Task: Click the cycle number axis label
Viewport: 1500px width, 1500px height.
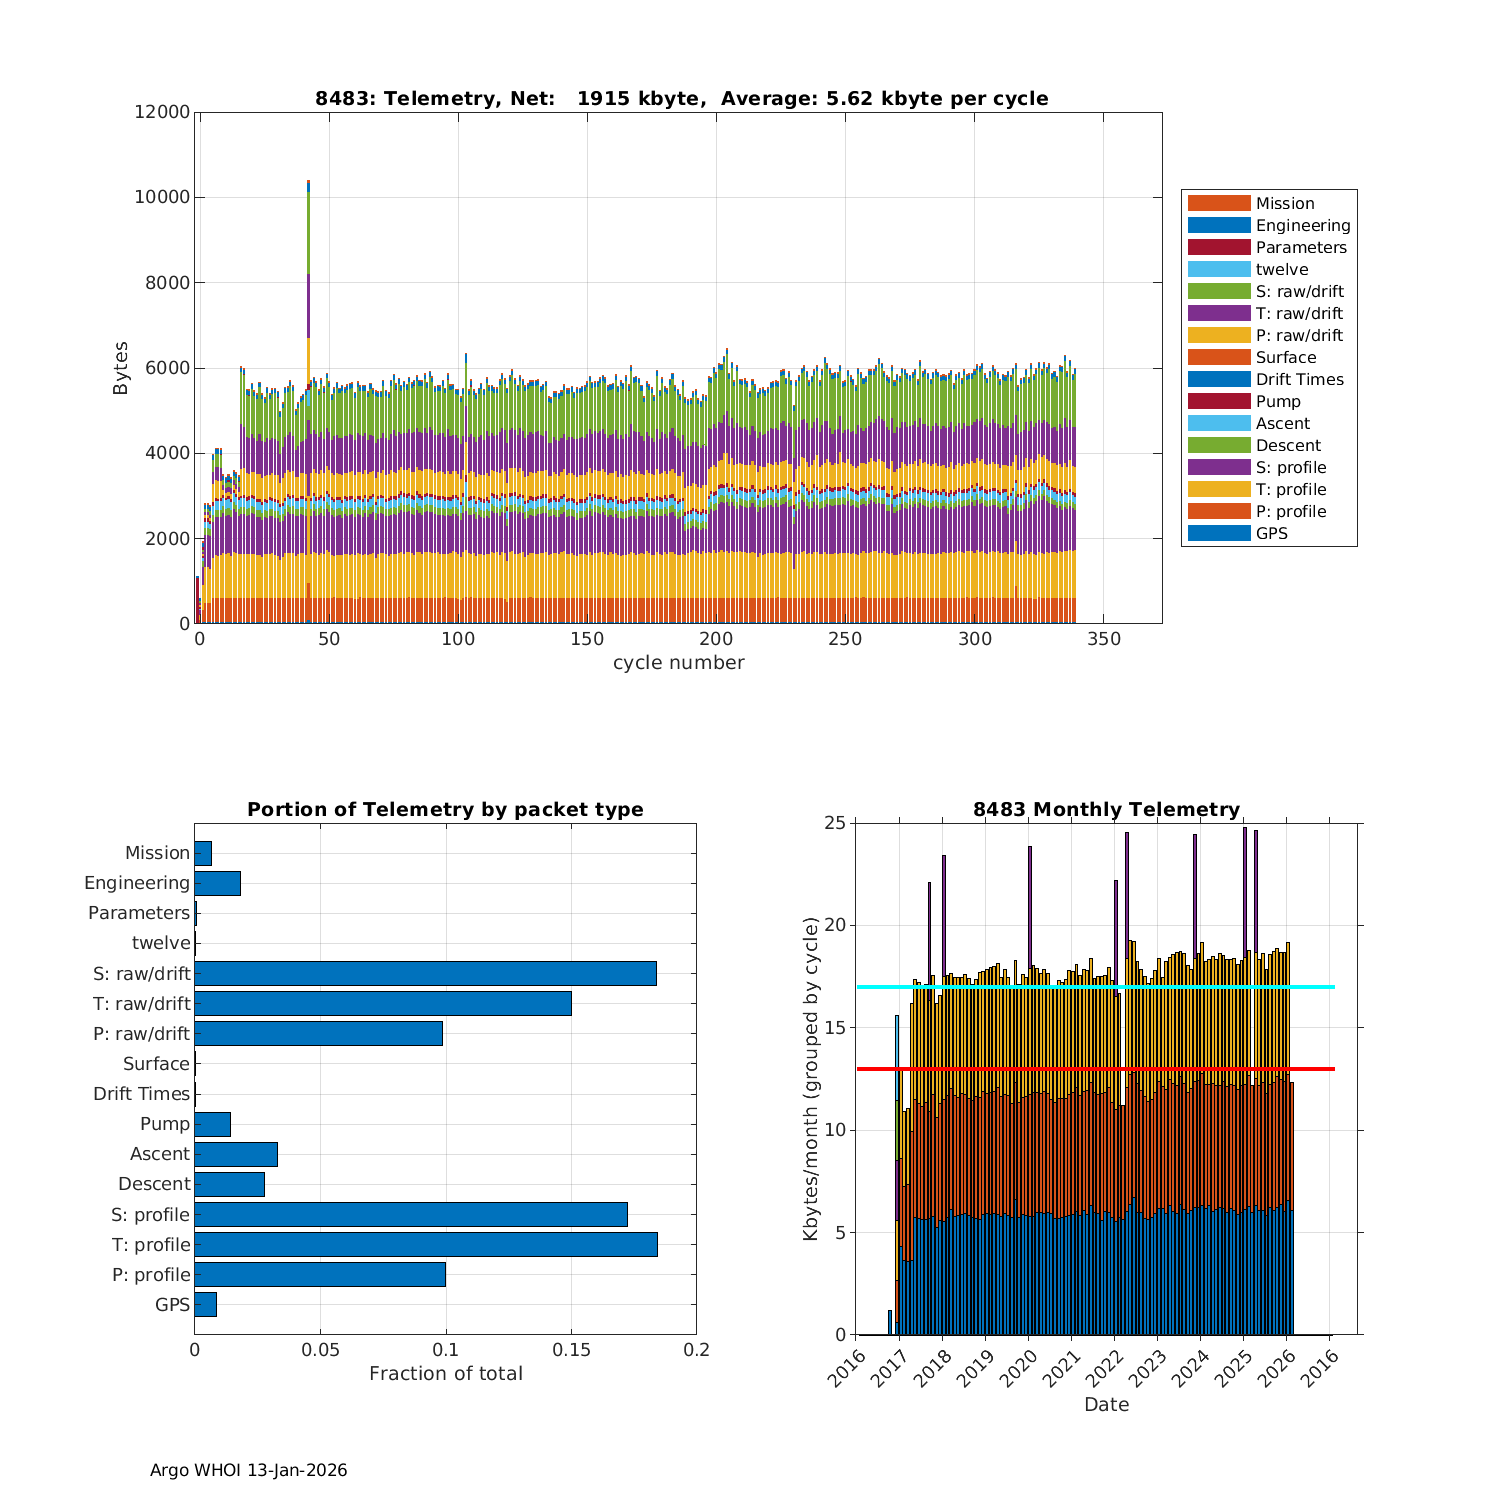Action: (x=678, y=662)
